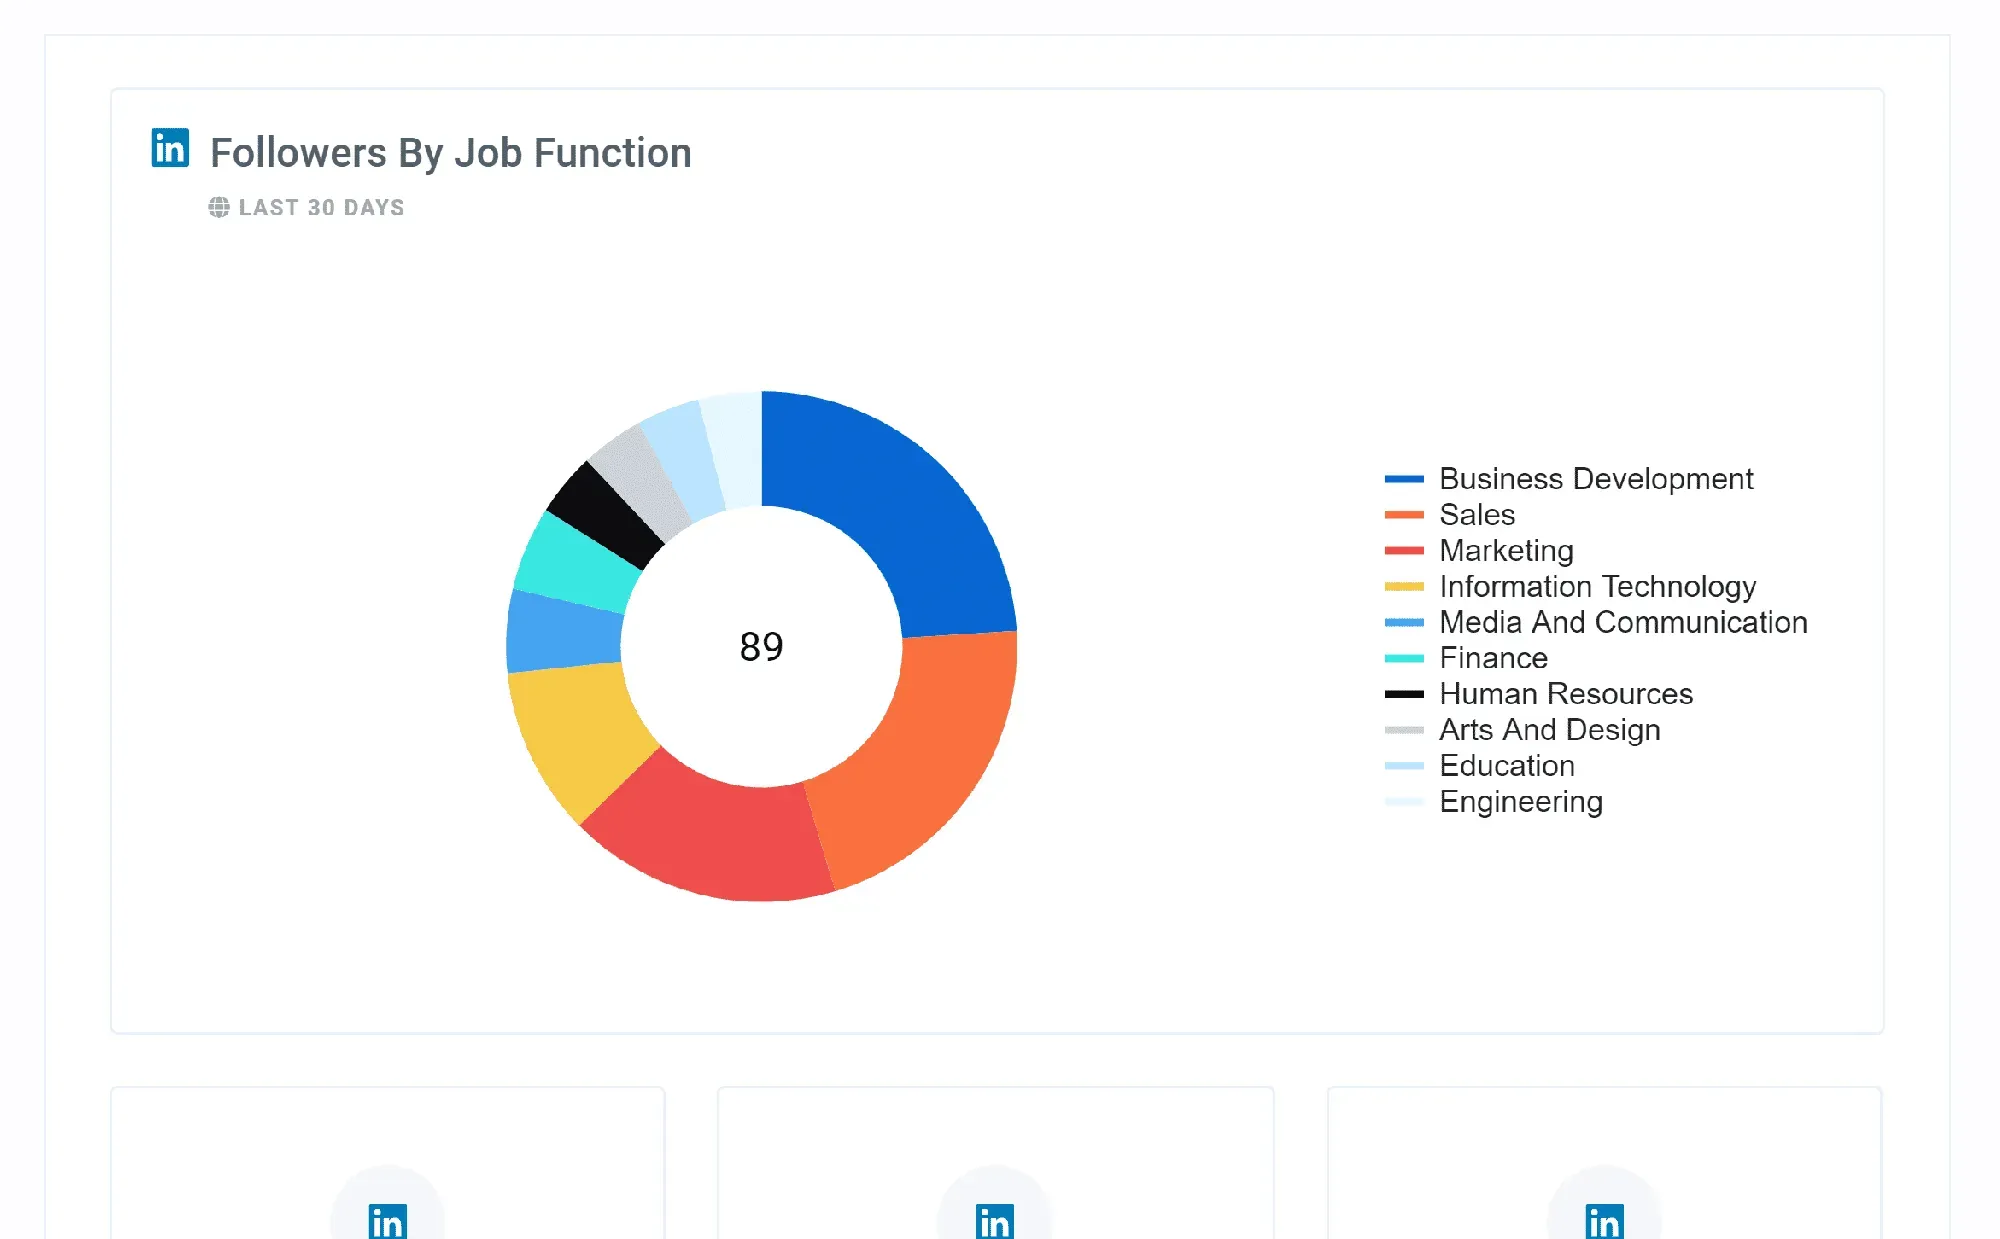Image resolution: width=2000 pixels, height=1239 pixels.
Task: Click the Media And Communication legend swatch
Action: coord(1404,622)
